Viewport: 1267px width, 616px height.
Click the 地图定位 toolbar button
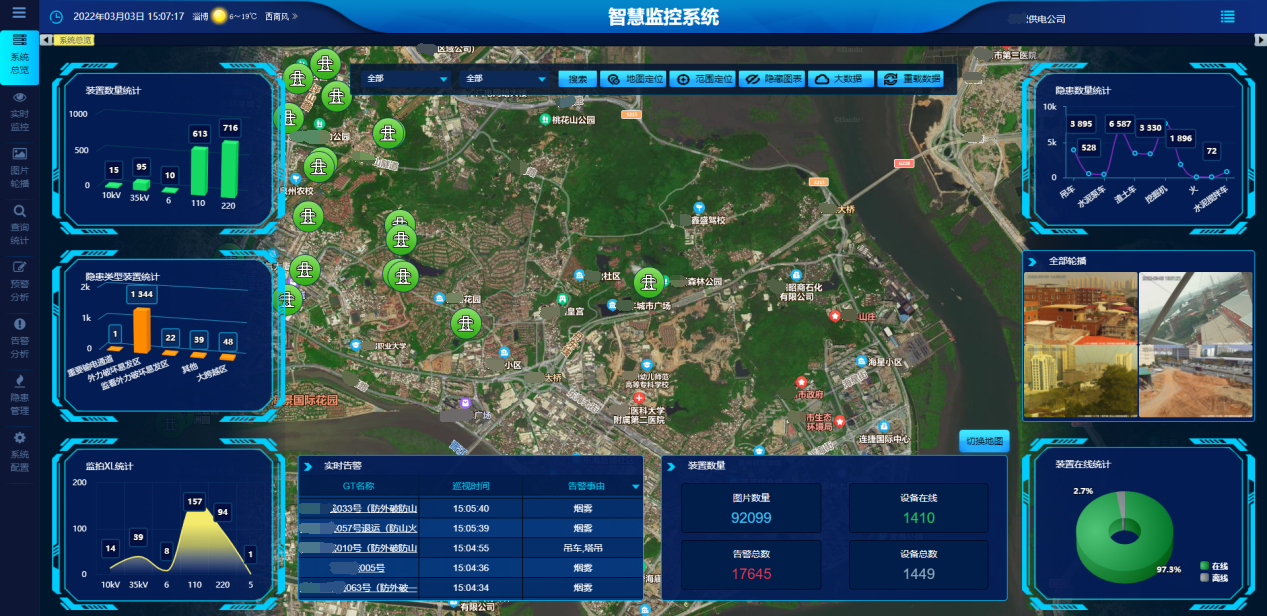click(x=634, y=79)
